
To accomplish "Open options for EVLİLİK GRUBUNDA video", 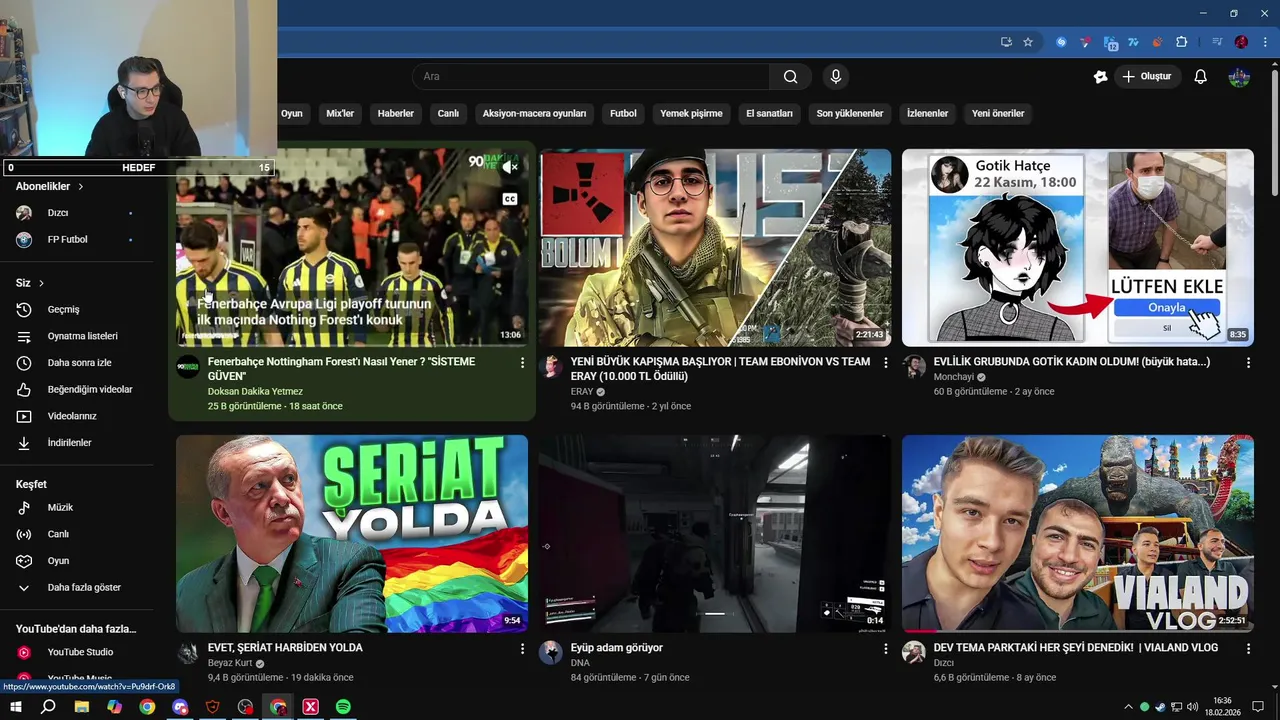I will click(1248, 363).
